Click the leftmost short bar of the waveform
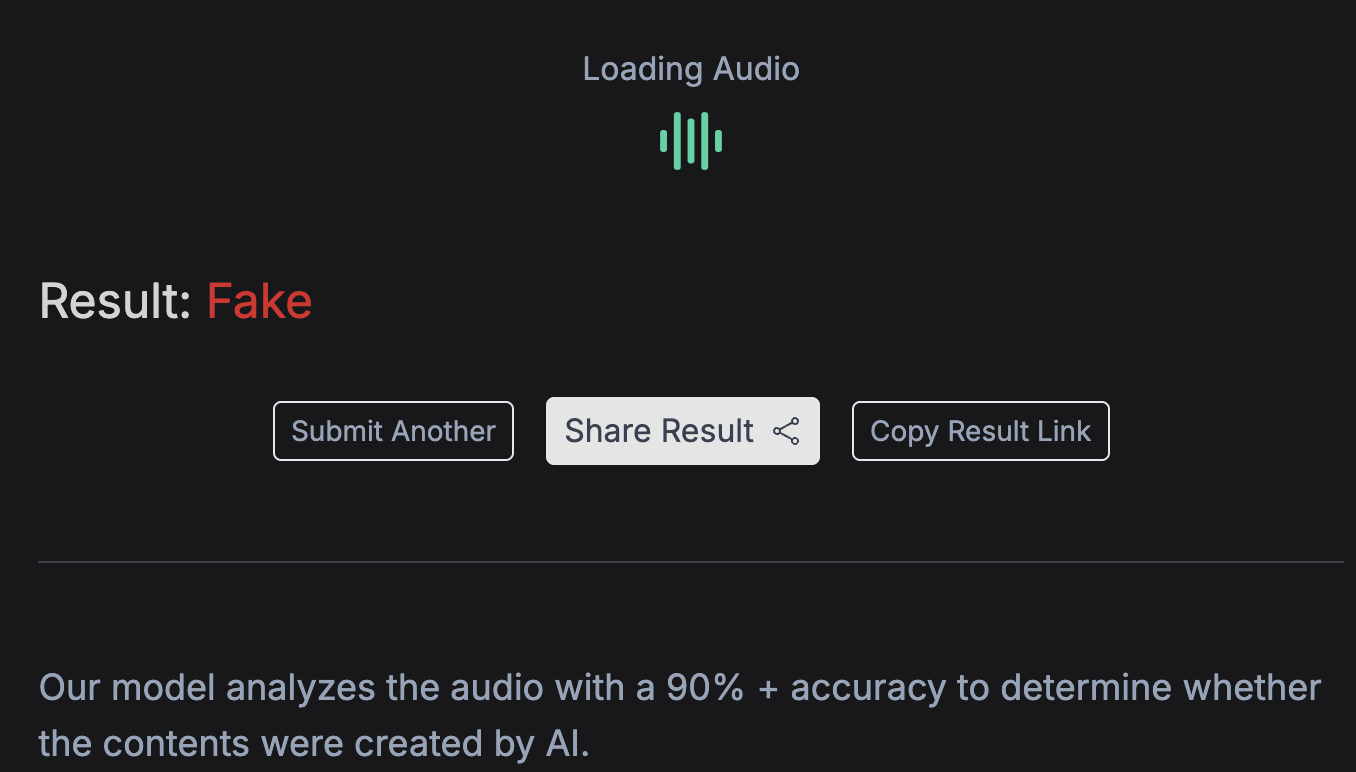The image size is (1356, 772). coord(663,141)
